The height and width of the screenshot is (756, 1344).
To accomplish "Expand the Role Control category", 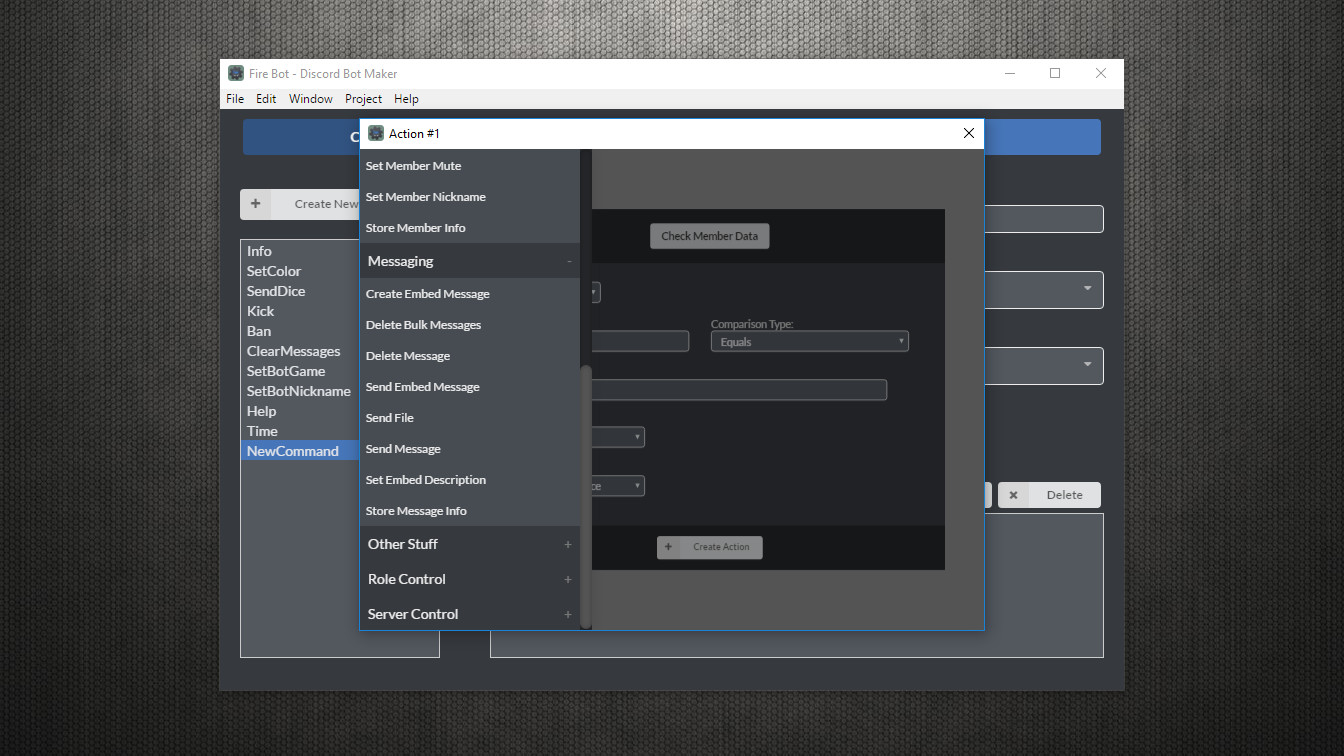I will [470, 579].
